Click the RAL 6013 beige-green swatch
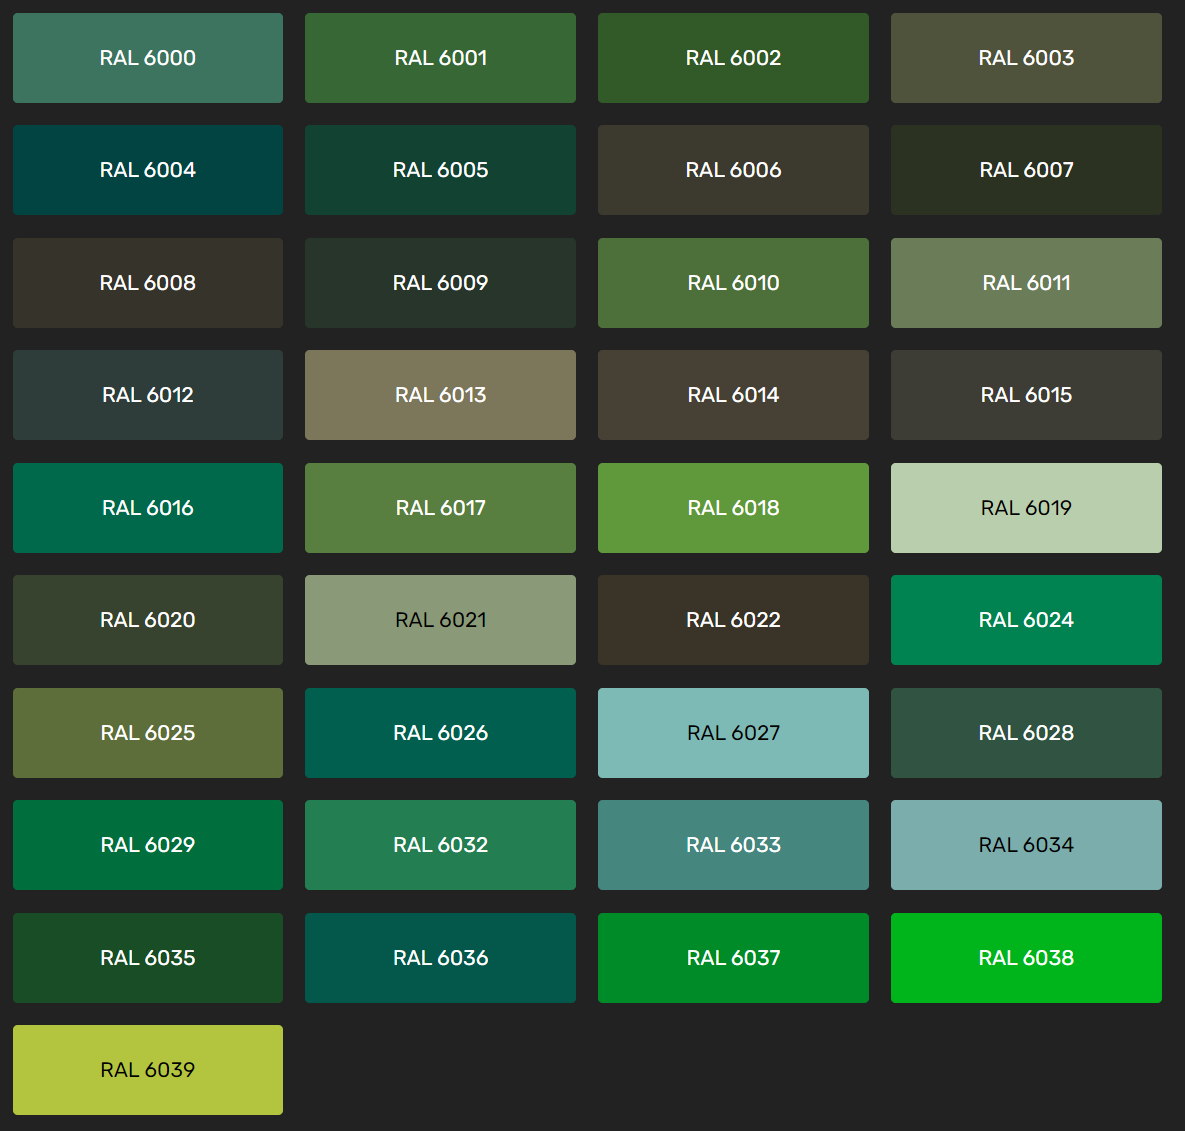 [440, 395]
